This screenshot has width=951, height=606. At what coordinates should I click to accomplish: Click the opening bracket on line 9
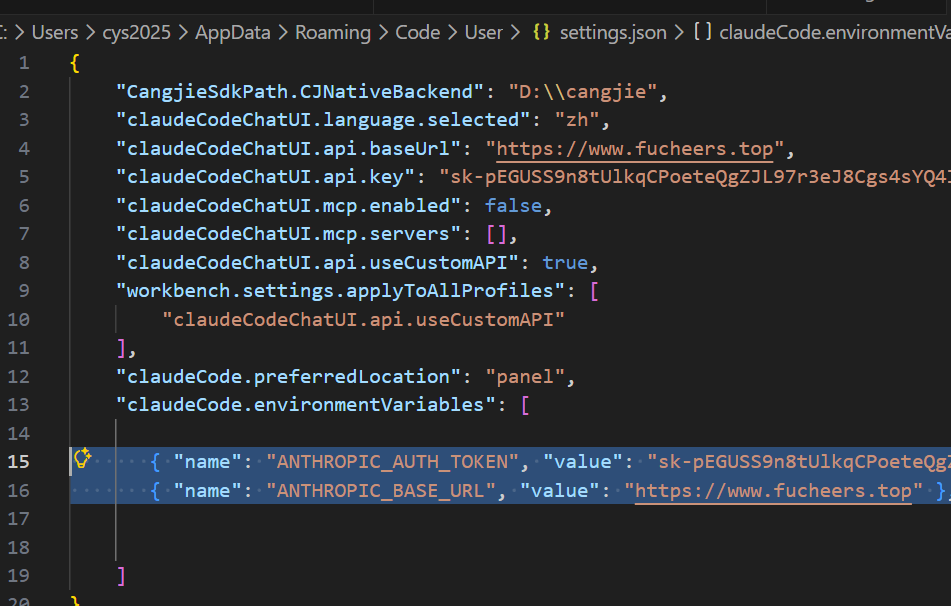[x=594, y=291]
